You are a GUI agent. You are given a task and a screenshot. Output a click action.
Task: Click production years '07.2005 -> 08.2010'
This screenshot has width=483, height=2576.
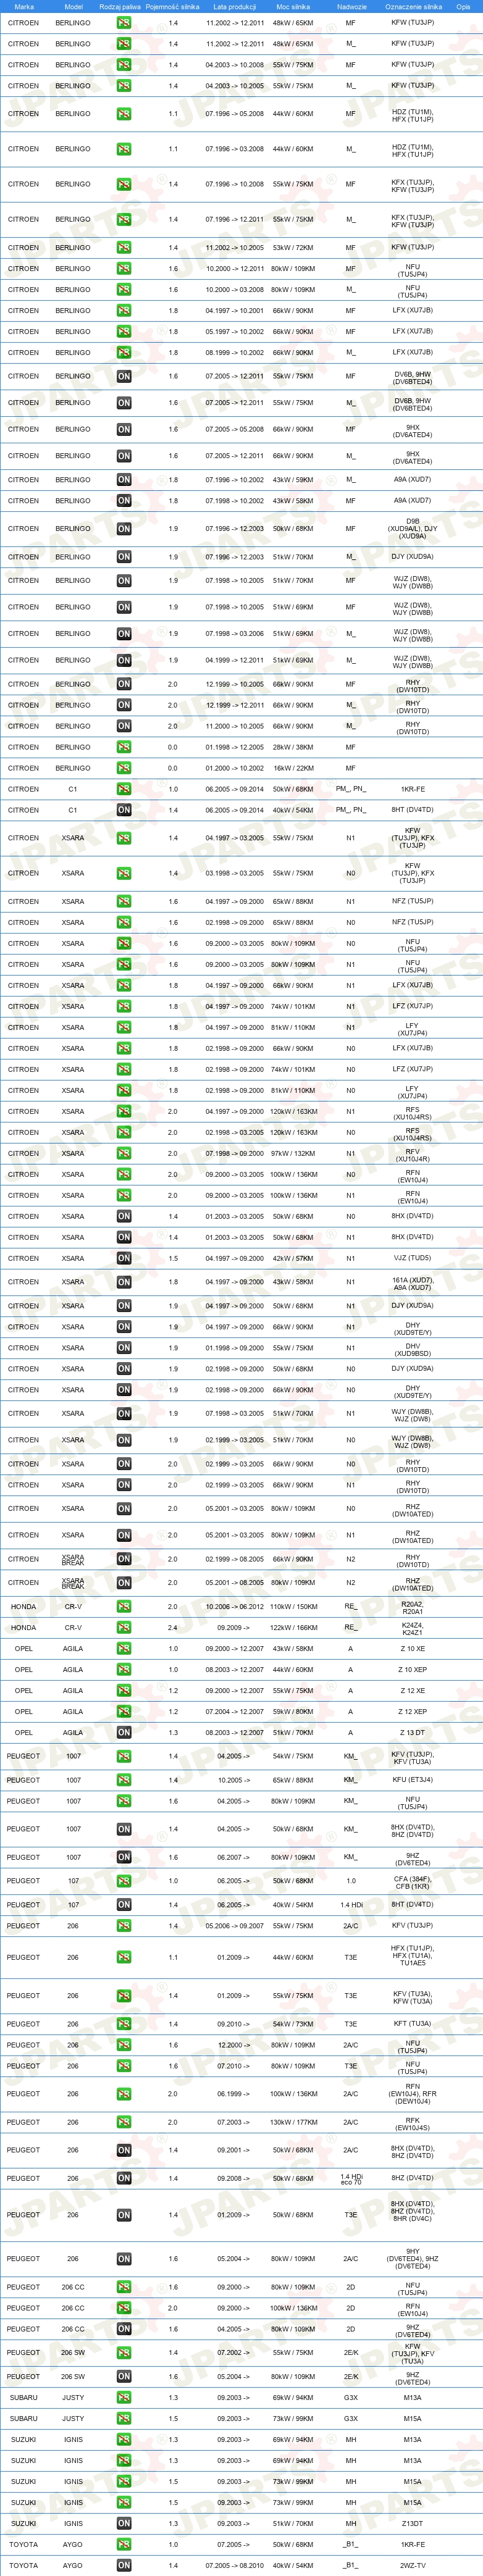point(235,2565)
